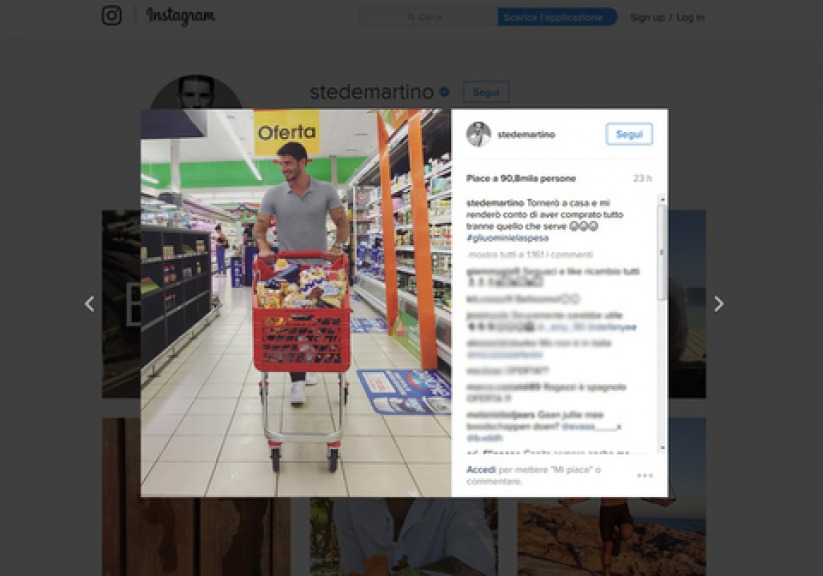Click the Instagram camera logo icon
823x576 pixels.
coord(111,15)
